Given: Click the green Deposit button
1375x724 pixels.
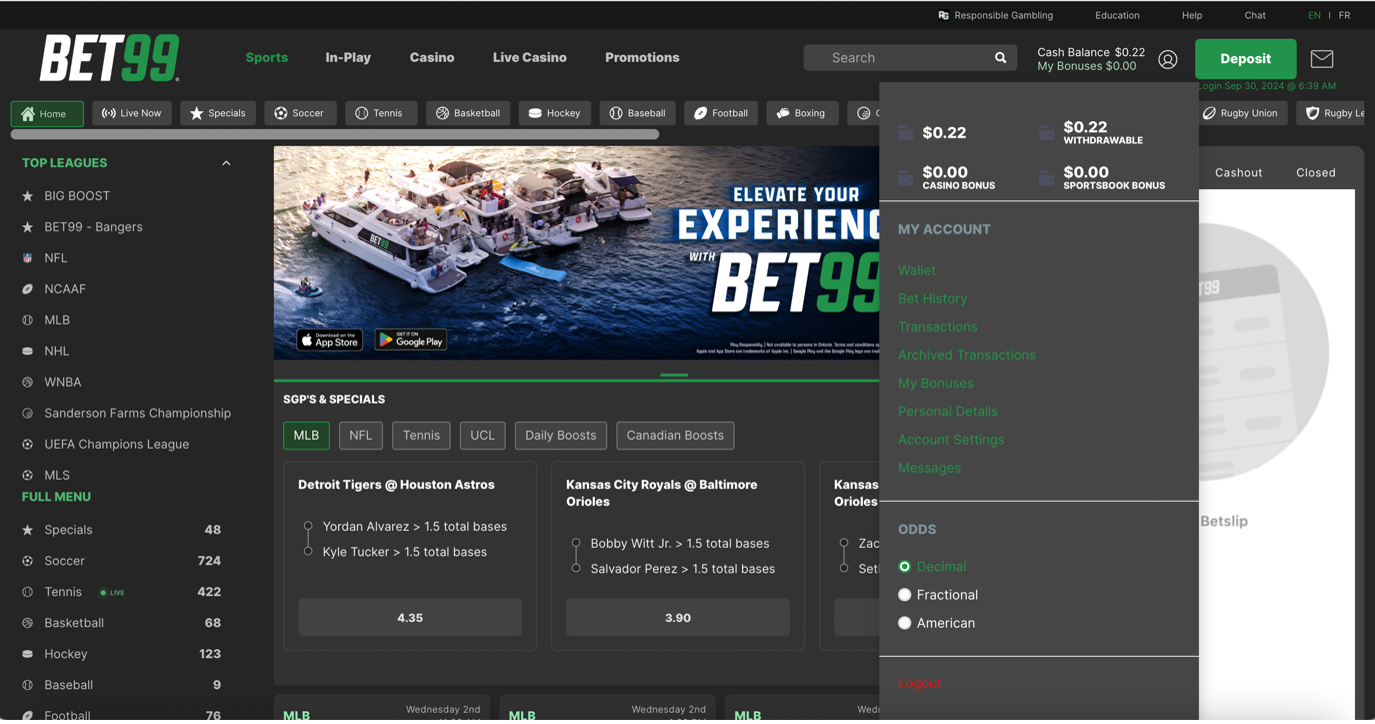Looking at the screenshot, I should 1245,59.
